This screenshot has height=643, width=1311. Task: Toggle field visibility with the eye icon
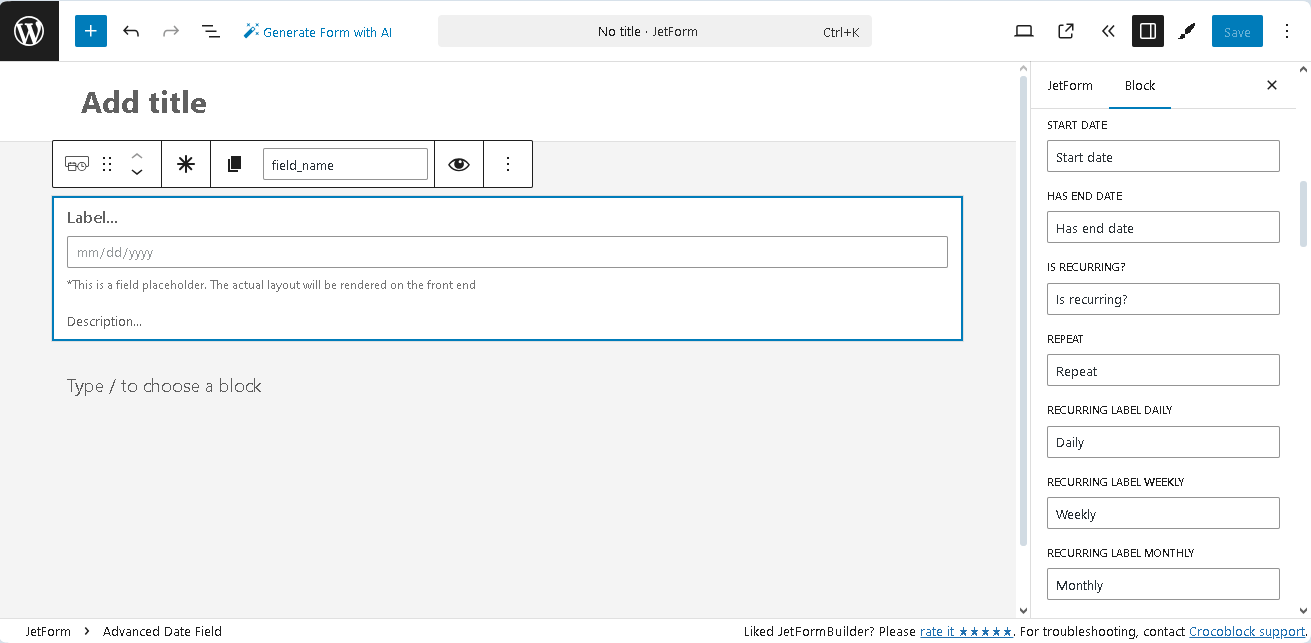pos(458,163)
